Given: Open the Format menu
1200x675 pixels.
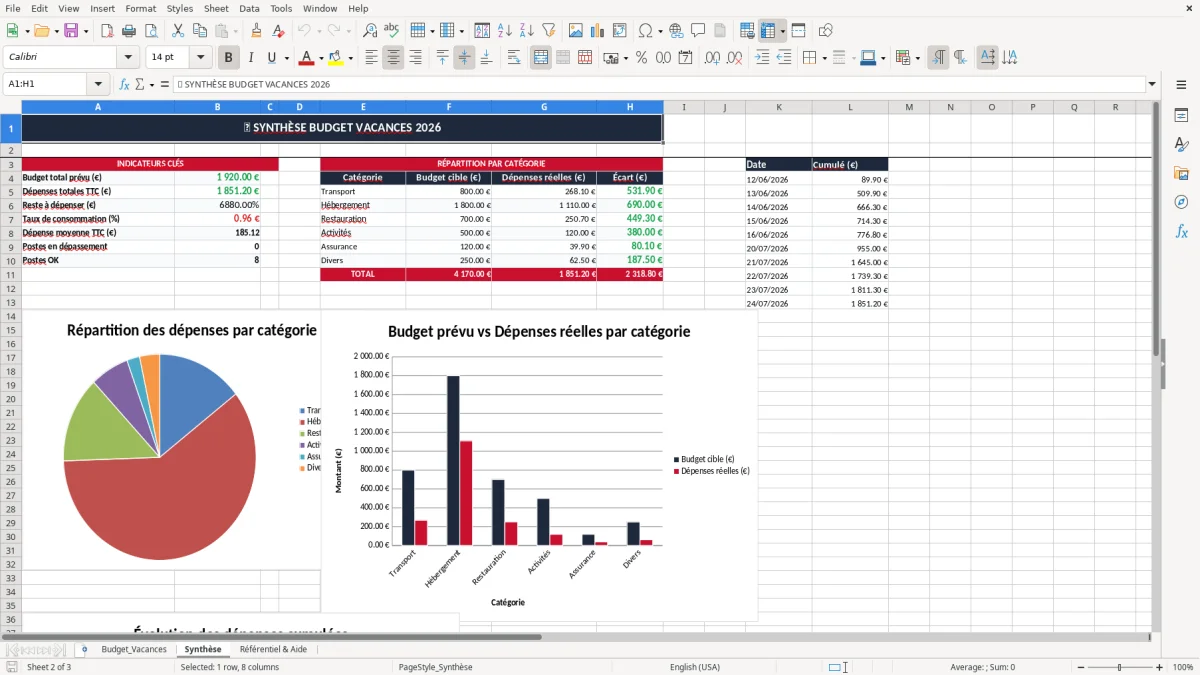Looking at the screenshot, I should [x=140, y=8].
